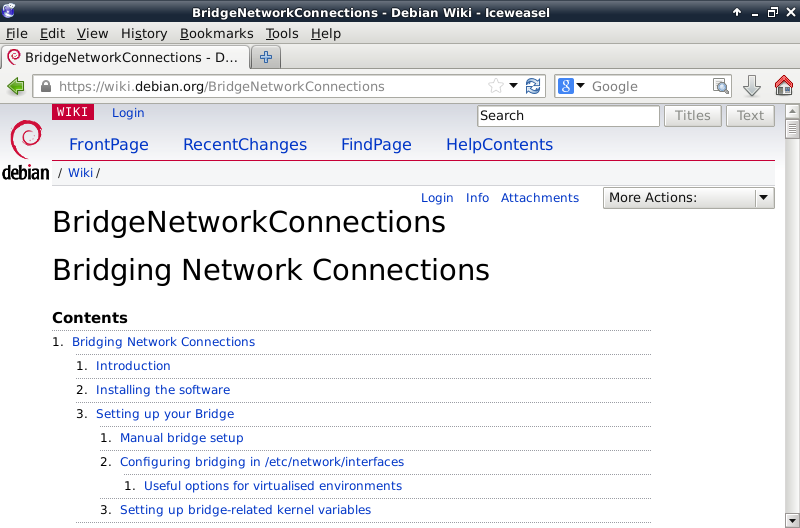This screenshot has height=528, width=800.
Task: Open the RecentChanges wiki link
Action: click(245, 144)
